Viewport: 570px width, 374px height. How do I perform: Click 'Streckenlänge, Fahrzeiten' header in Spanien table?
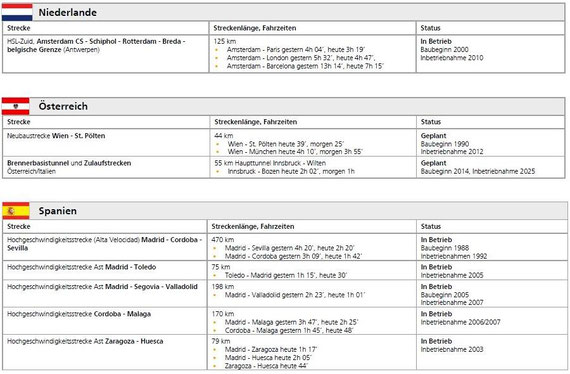(x=253, y=226)
